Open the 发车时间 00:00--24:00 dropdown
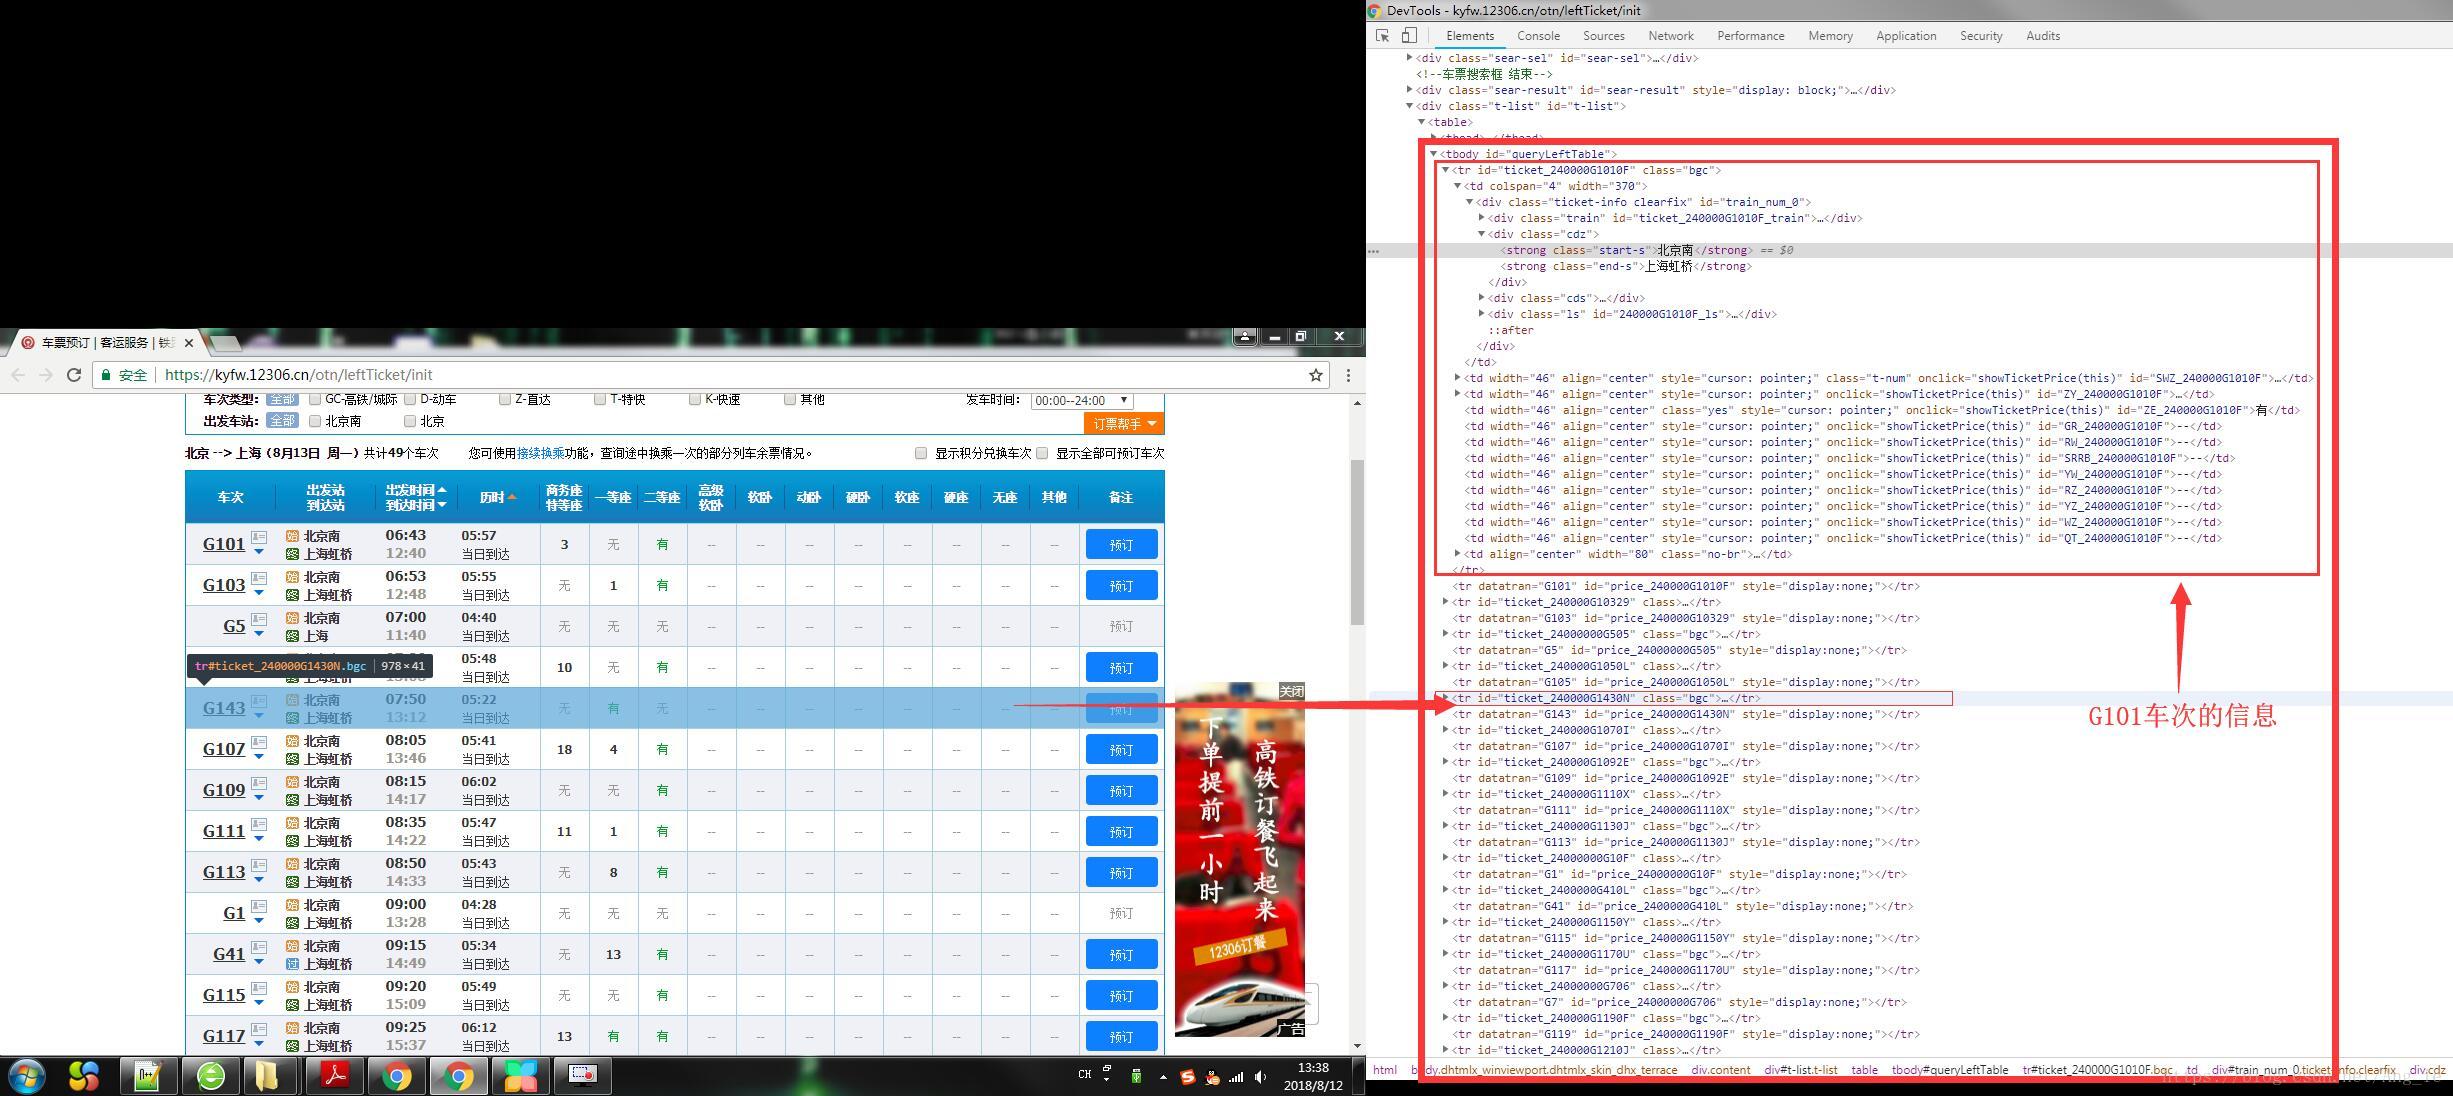Viewport: 2453px width, 1096px height. pos(1081,400)
